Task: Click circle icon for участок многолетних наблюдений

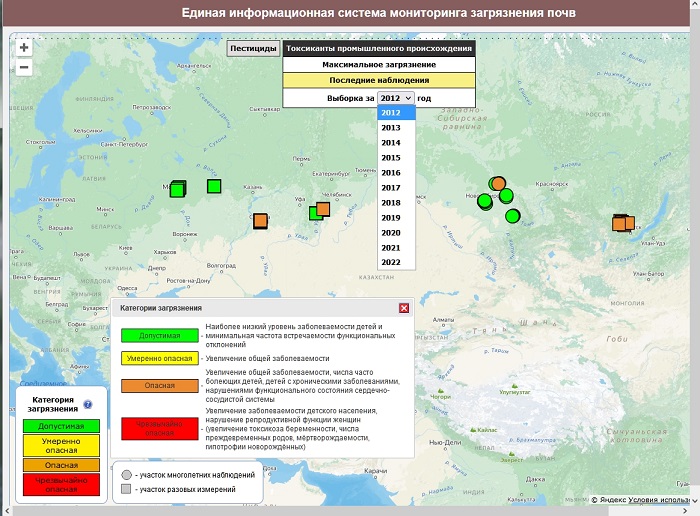Action: coord(127,475)
